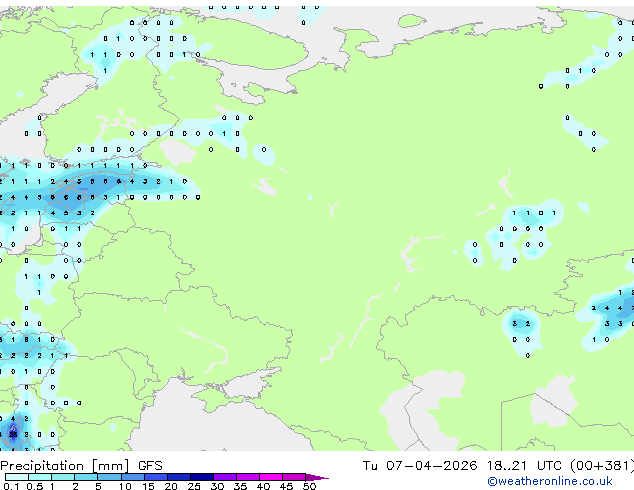634x490 pixels.
Task: Open the weatheronline.co.uk copyright link
Action: click(549, 481)
